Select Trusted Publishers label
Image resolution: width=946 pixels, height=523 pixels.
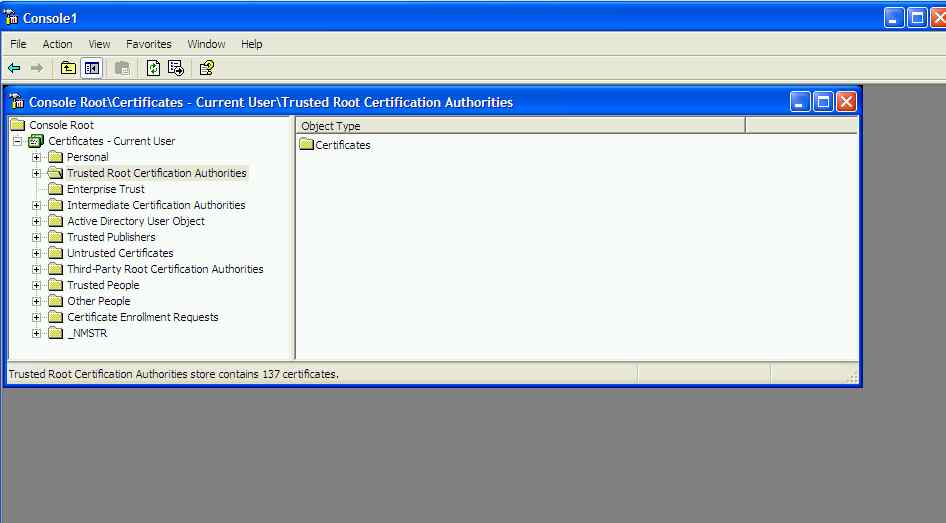click(x=111, y=237)
